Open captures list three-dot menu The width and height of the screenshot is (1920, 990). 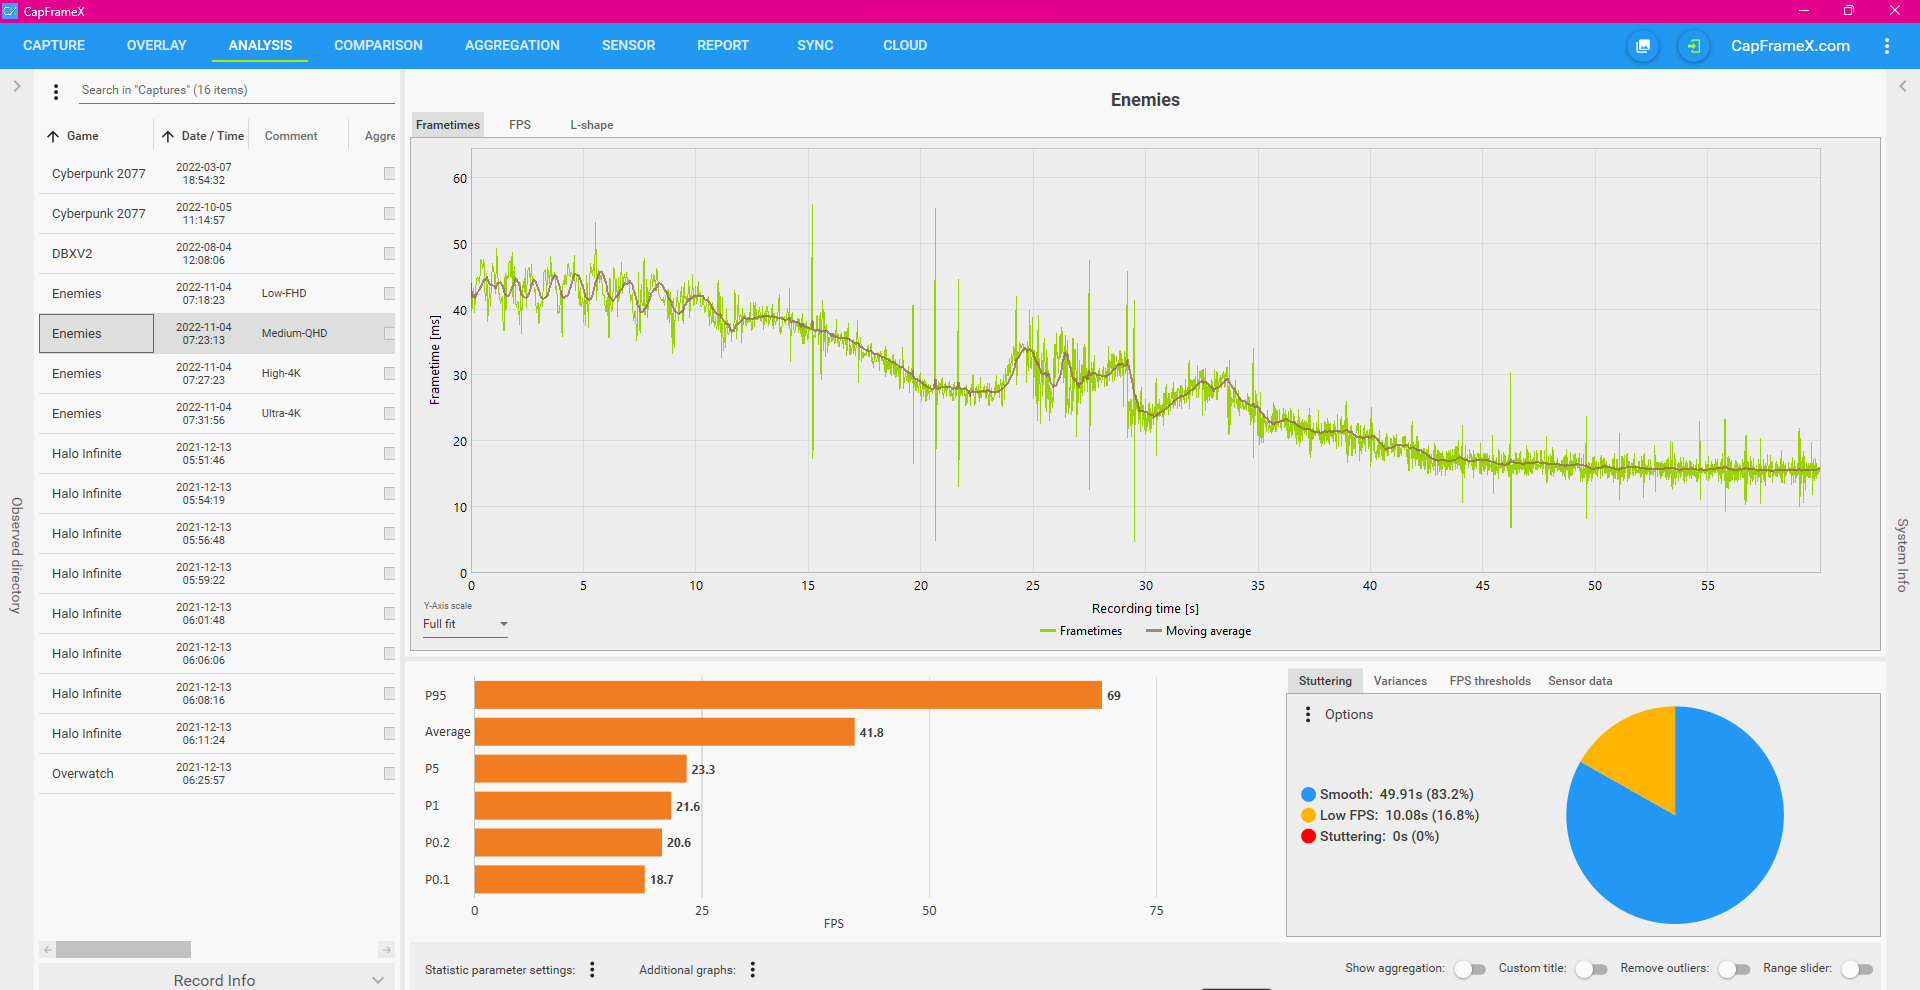(56, 92)
